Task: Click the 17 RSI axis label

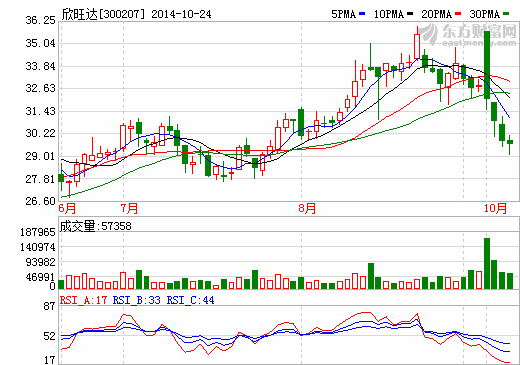Action: [49, 360]
